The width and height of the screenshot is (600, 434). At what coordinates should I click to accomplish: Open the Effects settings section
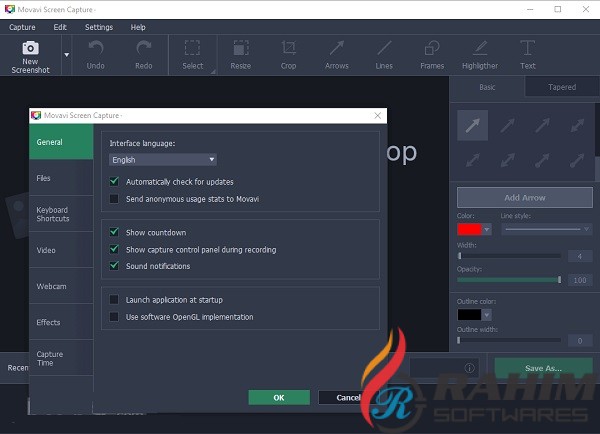point(61,322)
